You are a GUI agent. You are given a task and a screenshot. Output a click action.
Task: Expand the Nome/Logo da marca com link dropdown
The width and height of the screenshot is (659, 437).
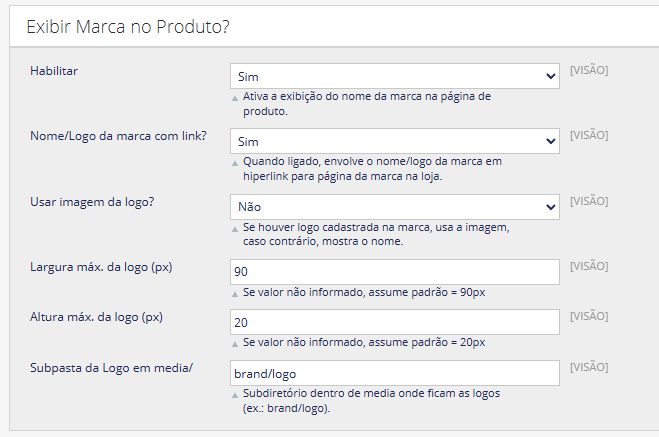tap(394, 141)
